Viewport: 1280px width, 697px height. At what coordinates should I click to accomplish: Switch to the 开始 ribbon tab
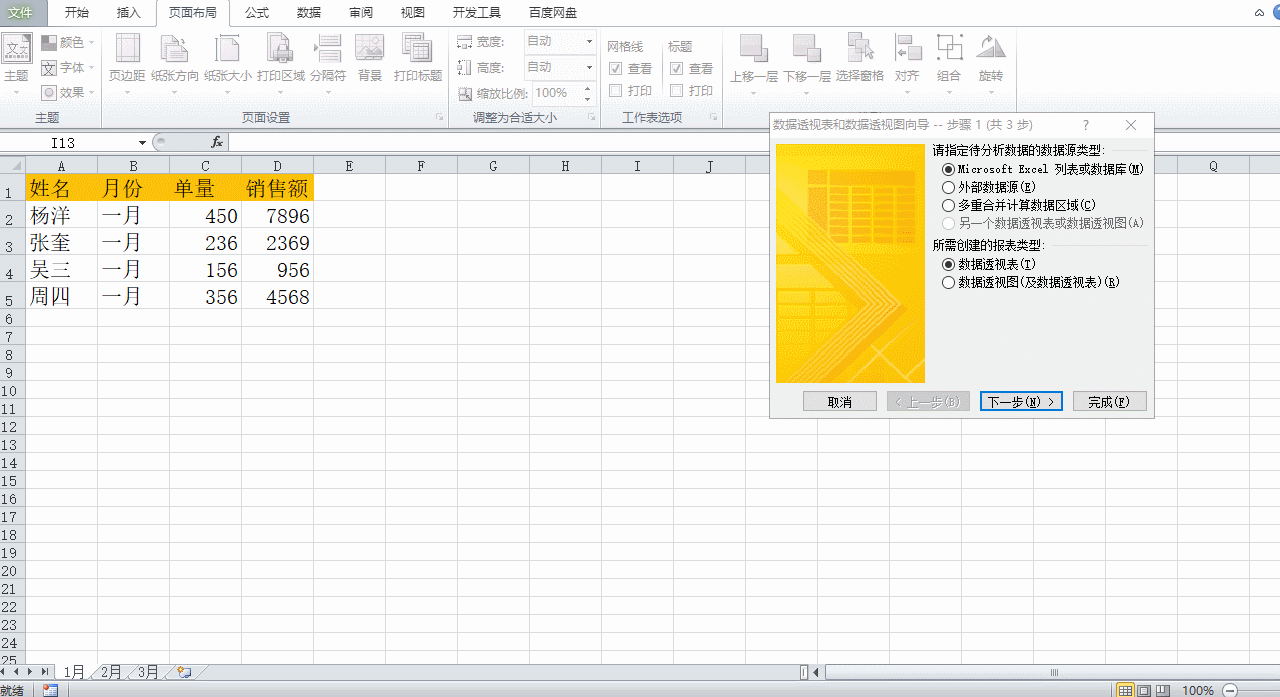click(77, 13)
